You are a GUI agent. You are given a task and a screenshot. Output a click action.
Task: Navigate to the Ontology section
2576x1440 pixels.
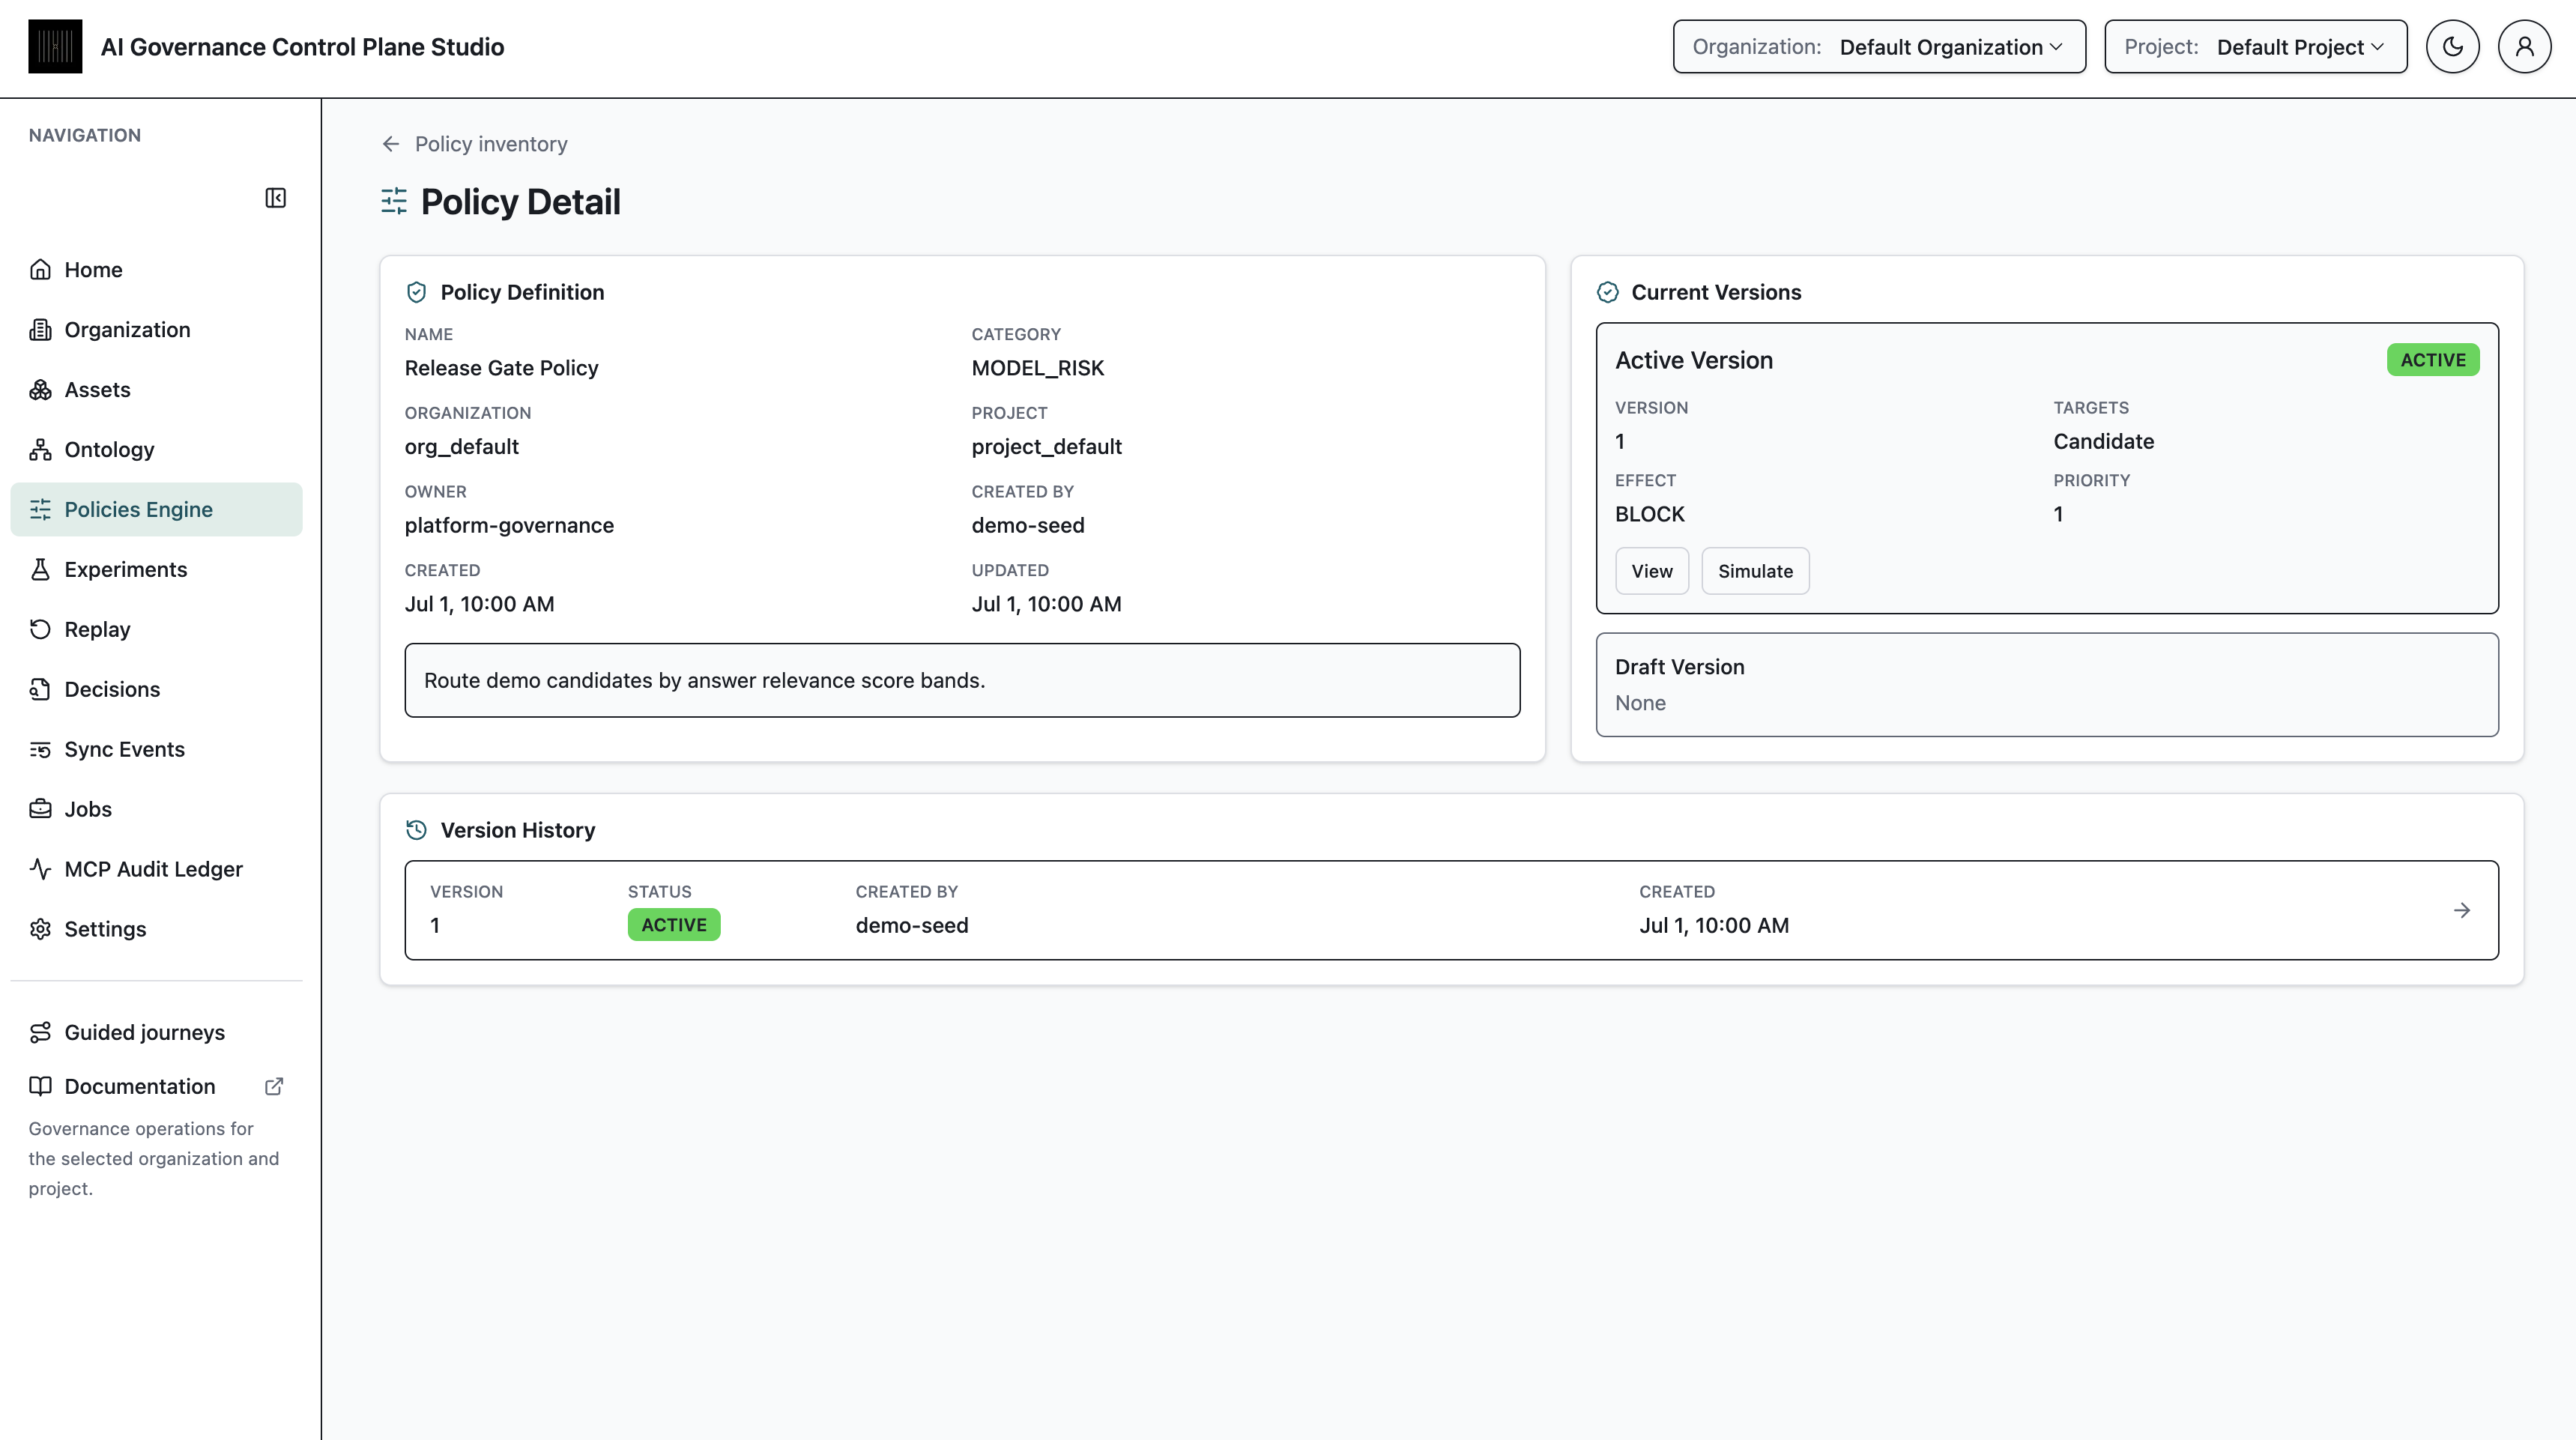(156, 450)
